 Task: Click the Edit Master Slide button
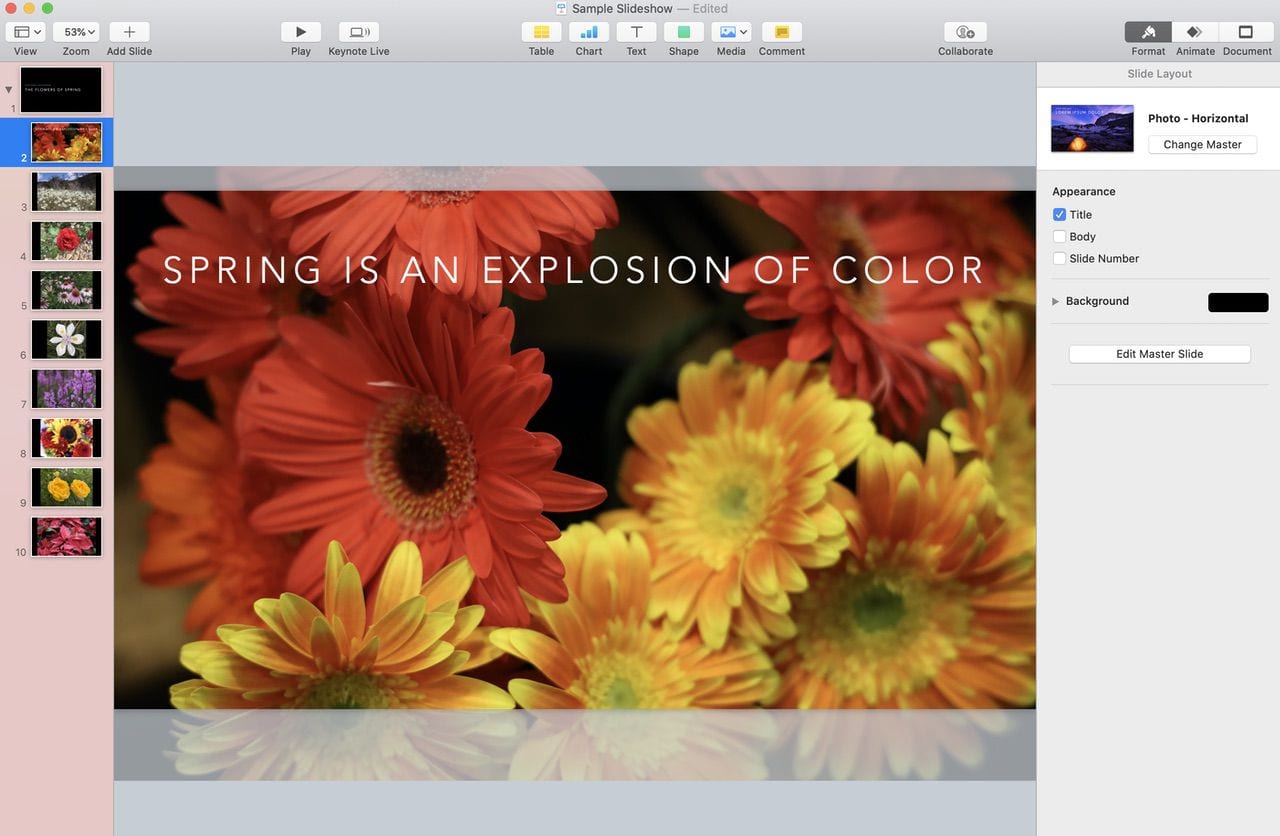pyautogui.click(x=1159, y=354)
